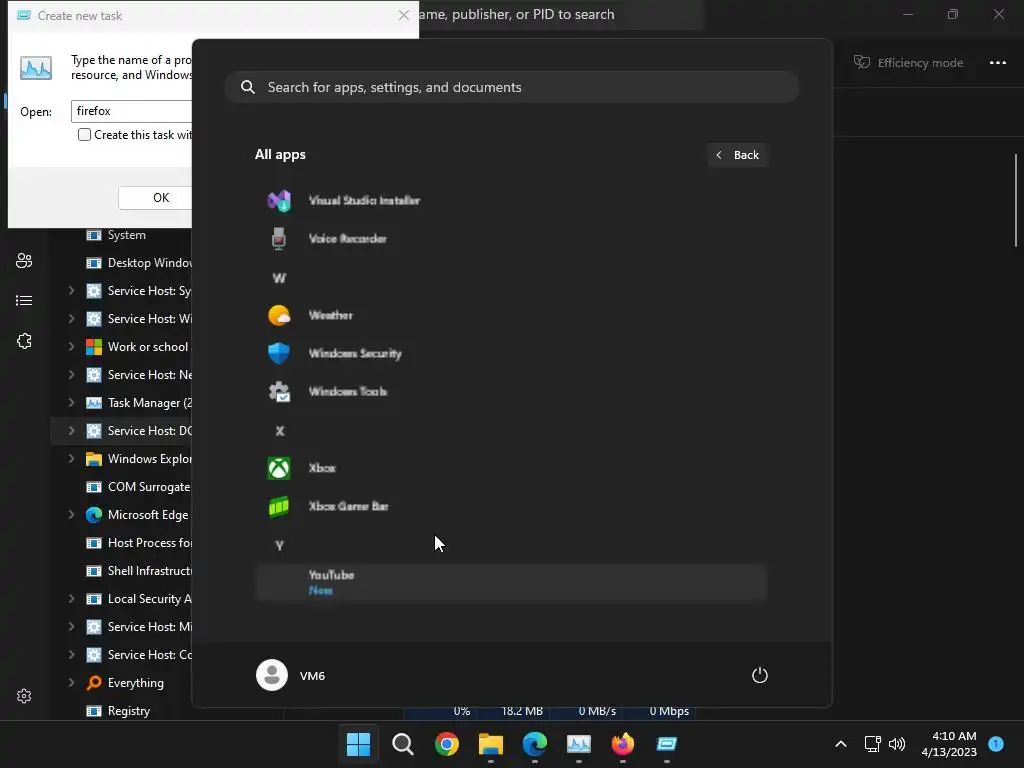1024x768 pixels.
Task: Expand the Task Manager process group
Action: (71, 403)
